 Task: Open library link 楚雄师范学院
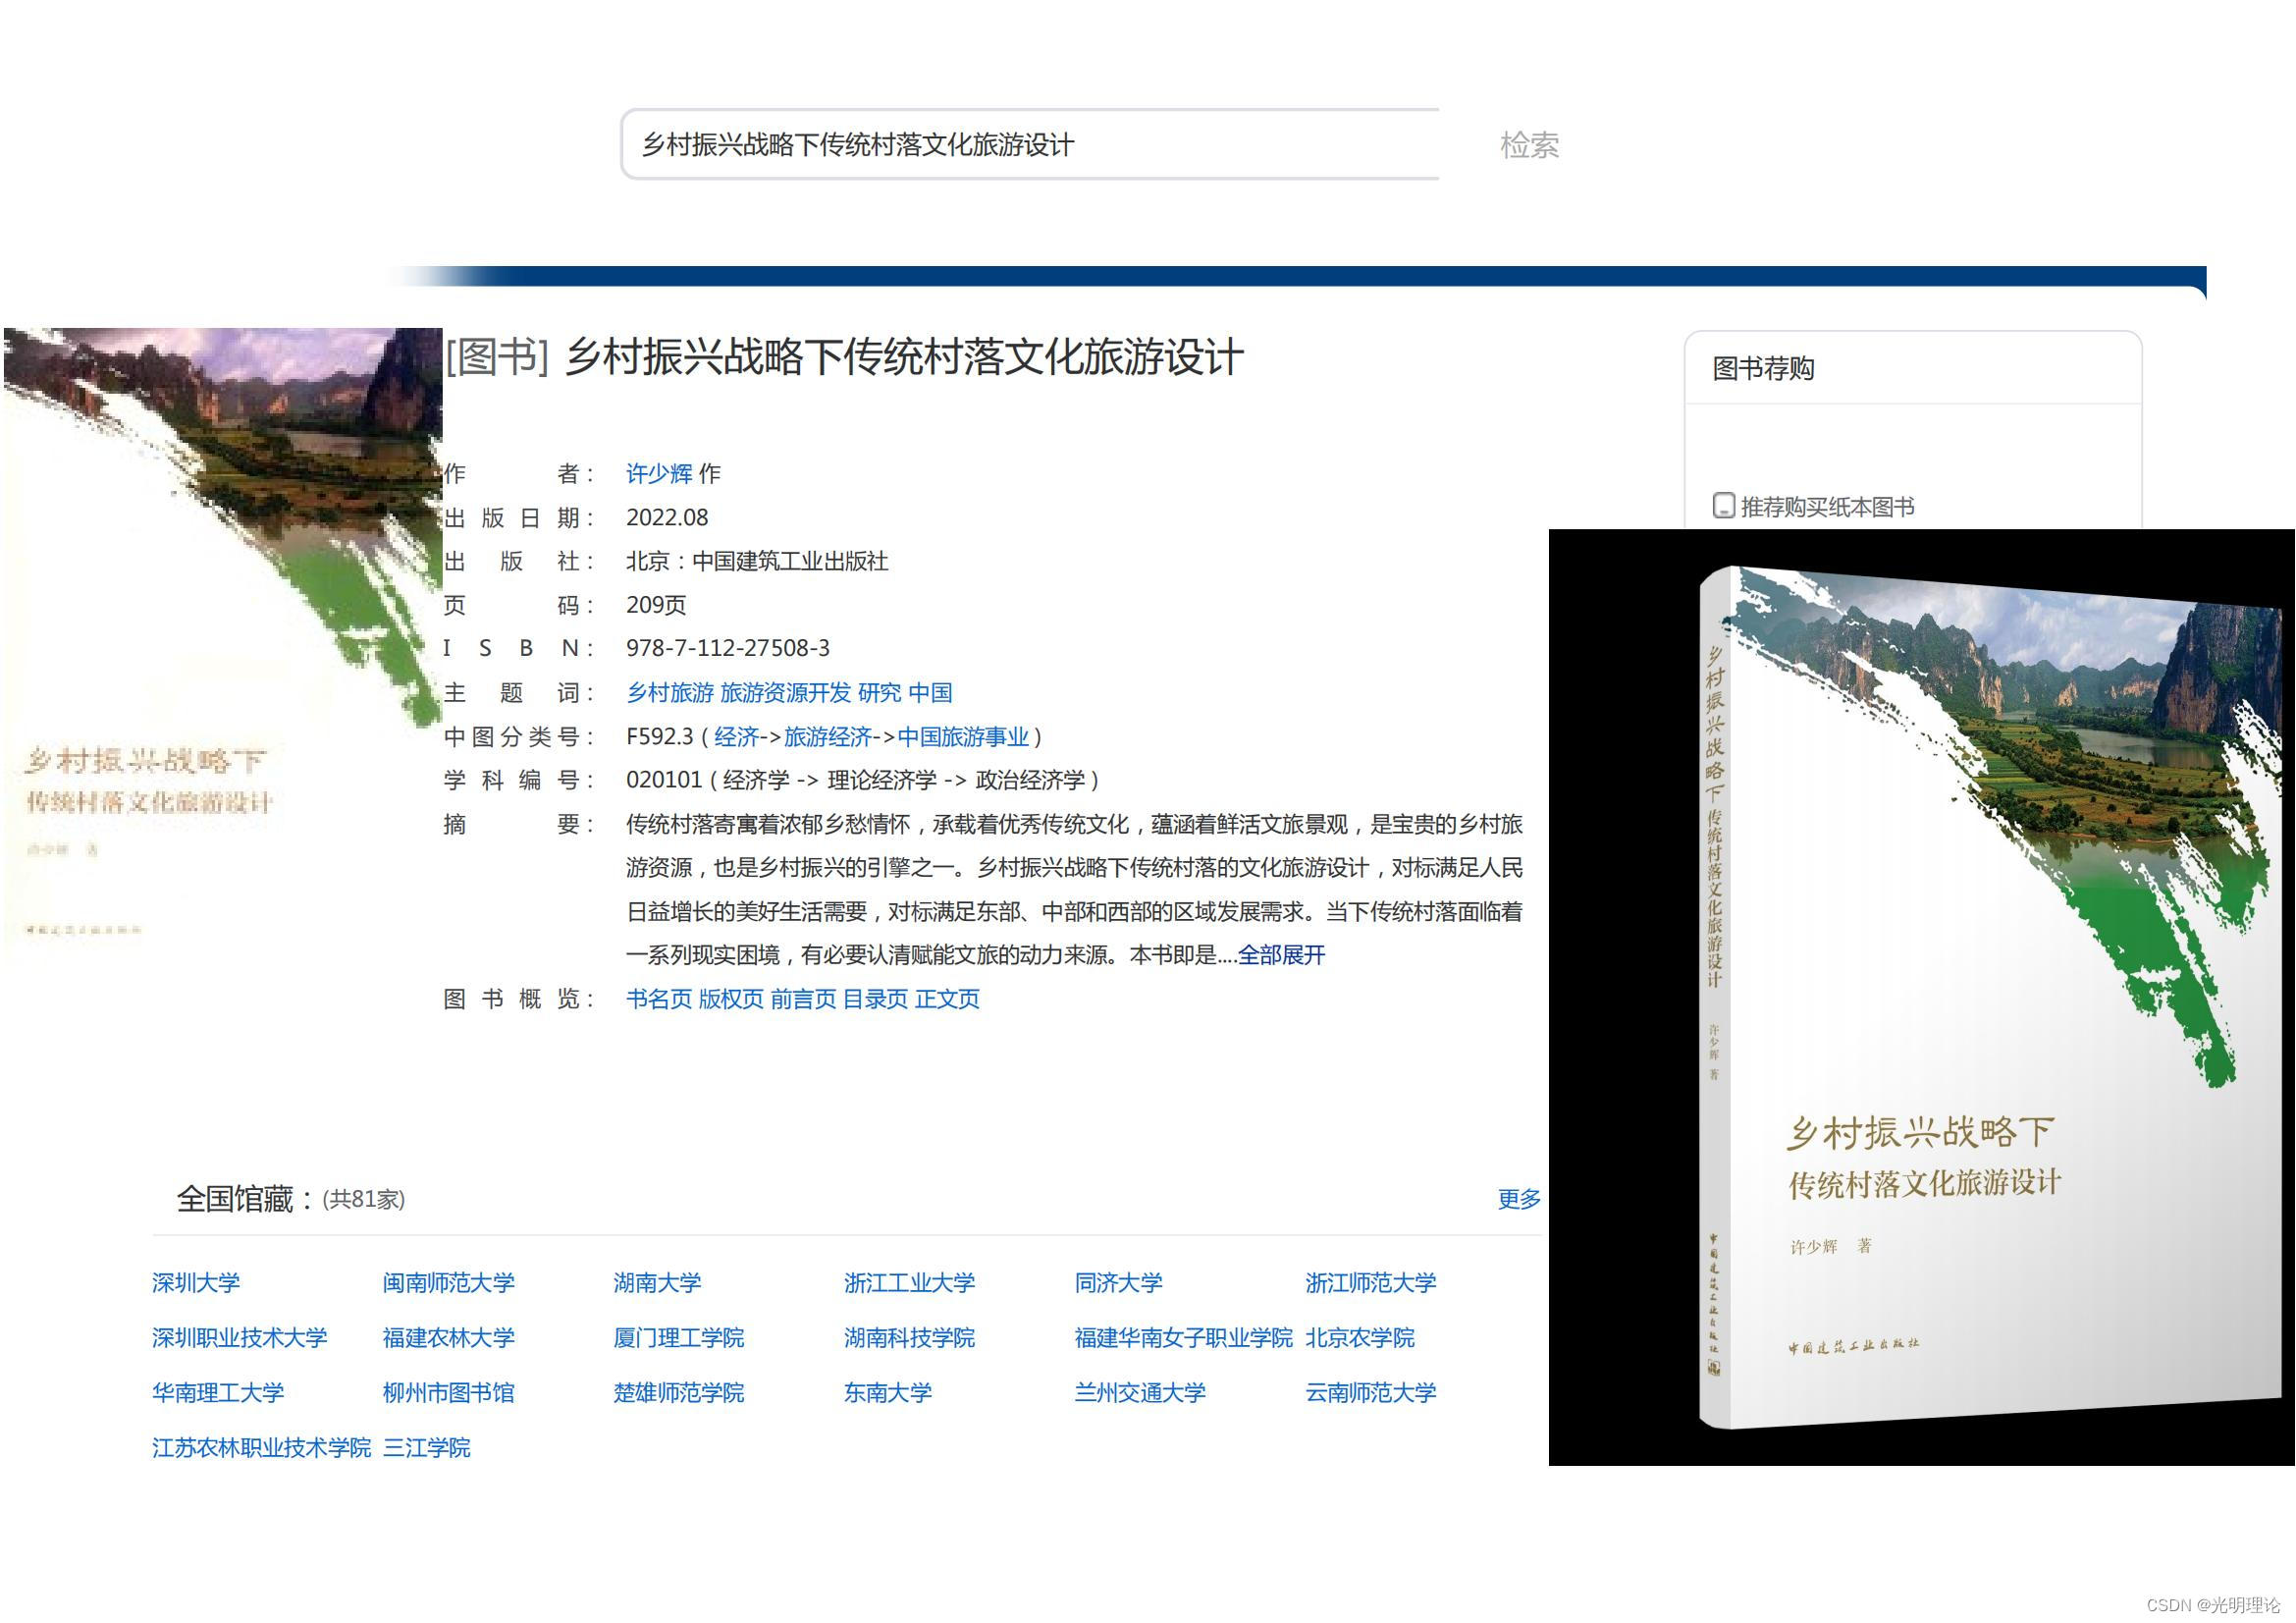[x=679, y=1392]
